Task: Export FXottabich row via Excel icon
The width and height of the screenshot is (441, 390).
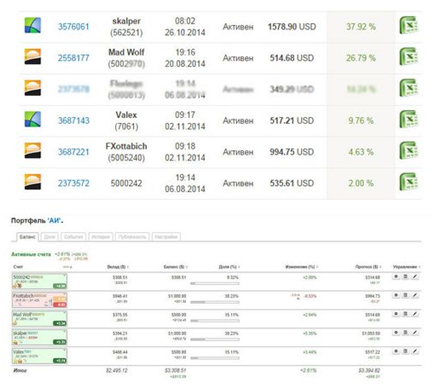Action: tap(409, 151)
